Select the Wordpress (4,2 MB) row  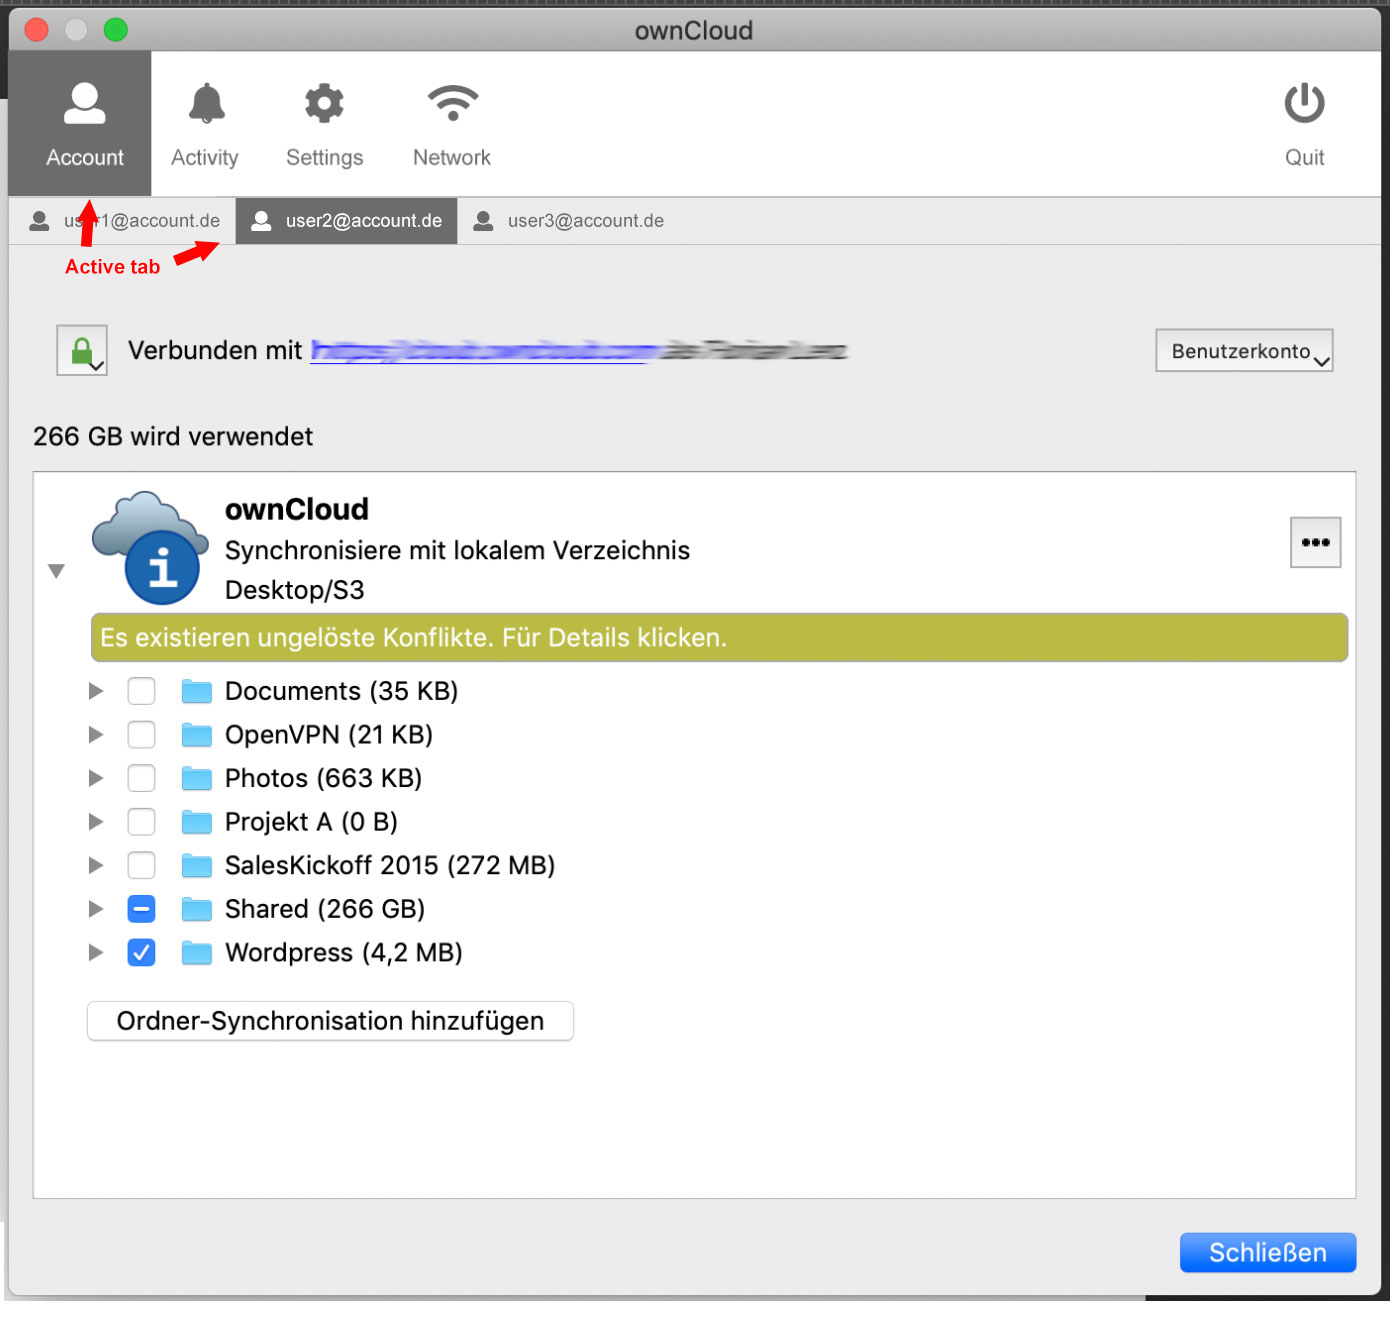click(x=343, y=952)
